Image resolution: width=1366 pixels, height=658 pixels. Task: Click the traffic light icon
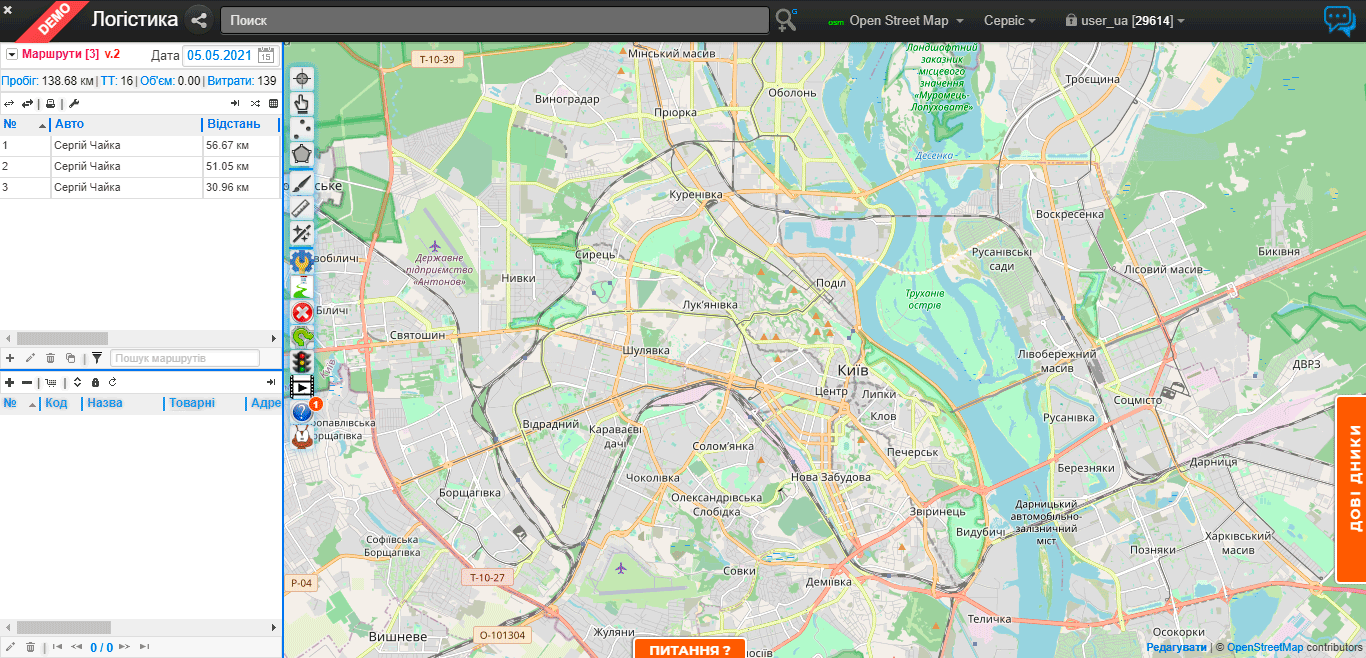click(x=302, y=362)
